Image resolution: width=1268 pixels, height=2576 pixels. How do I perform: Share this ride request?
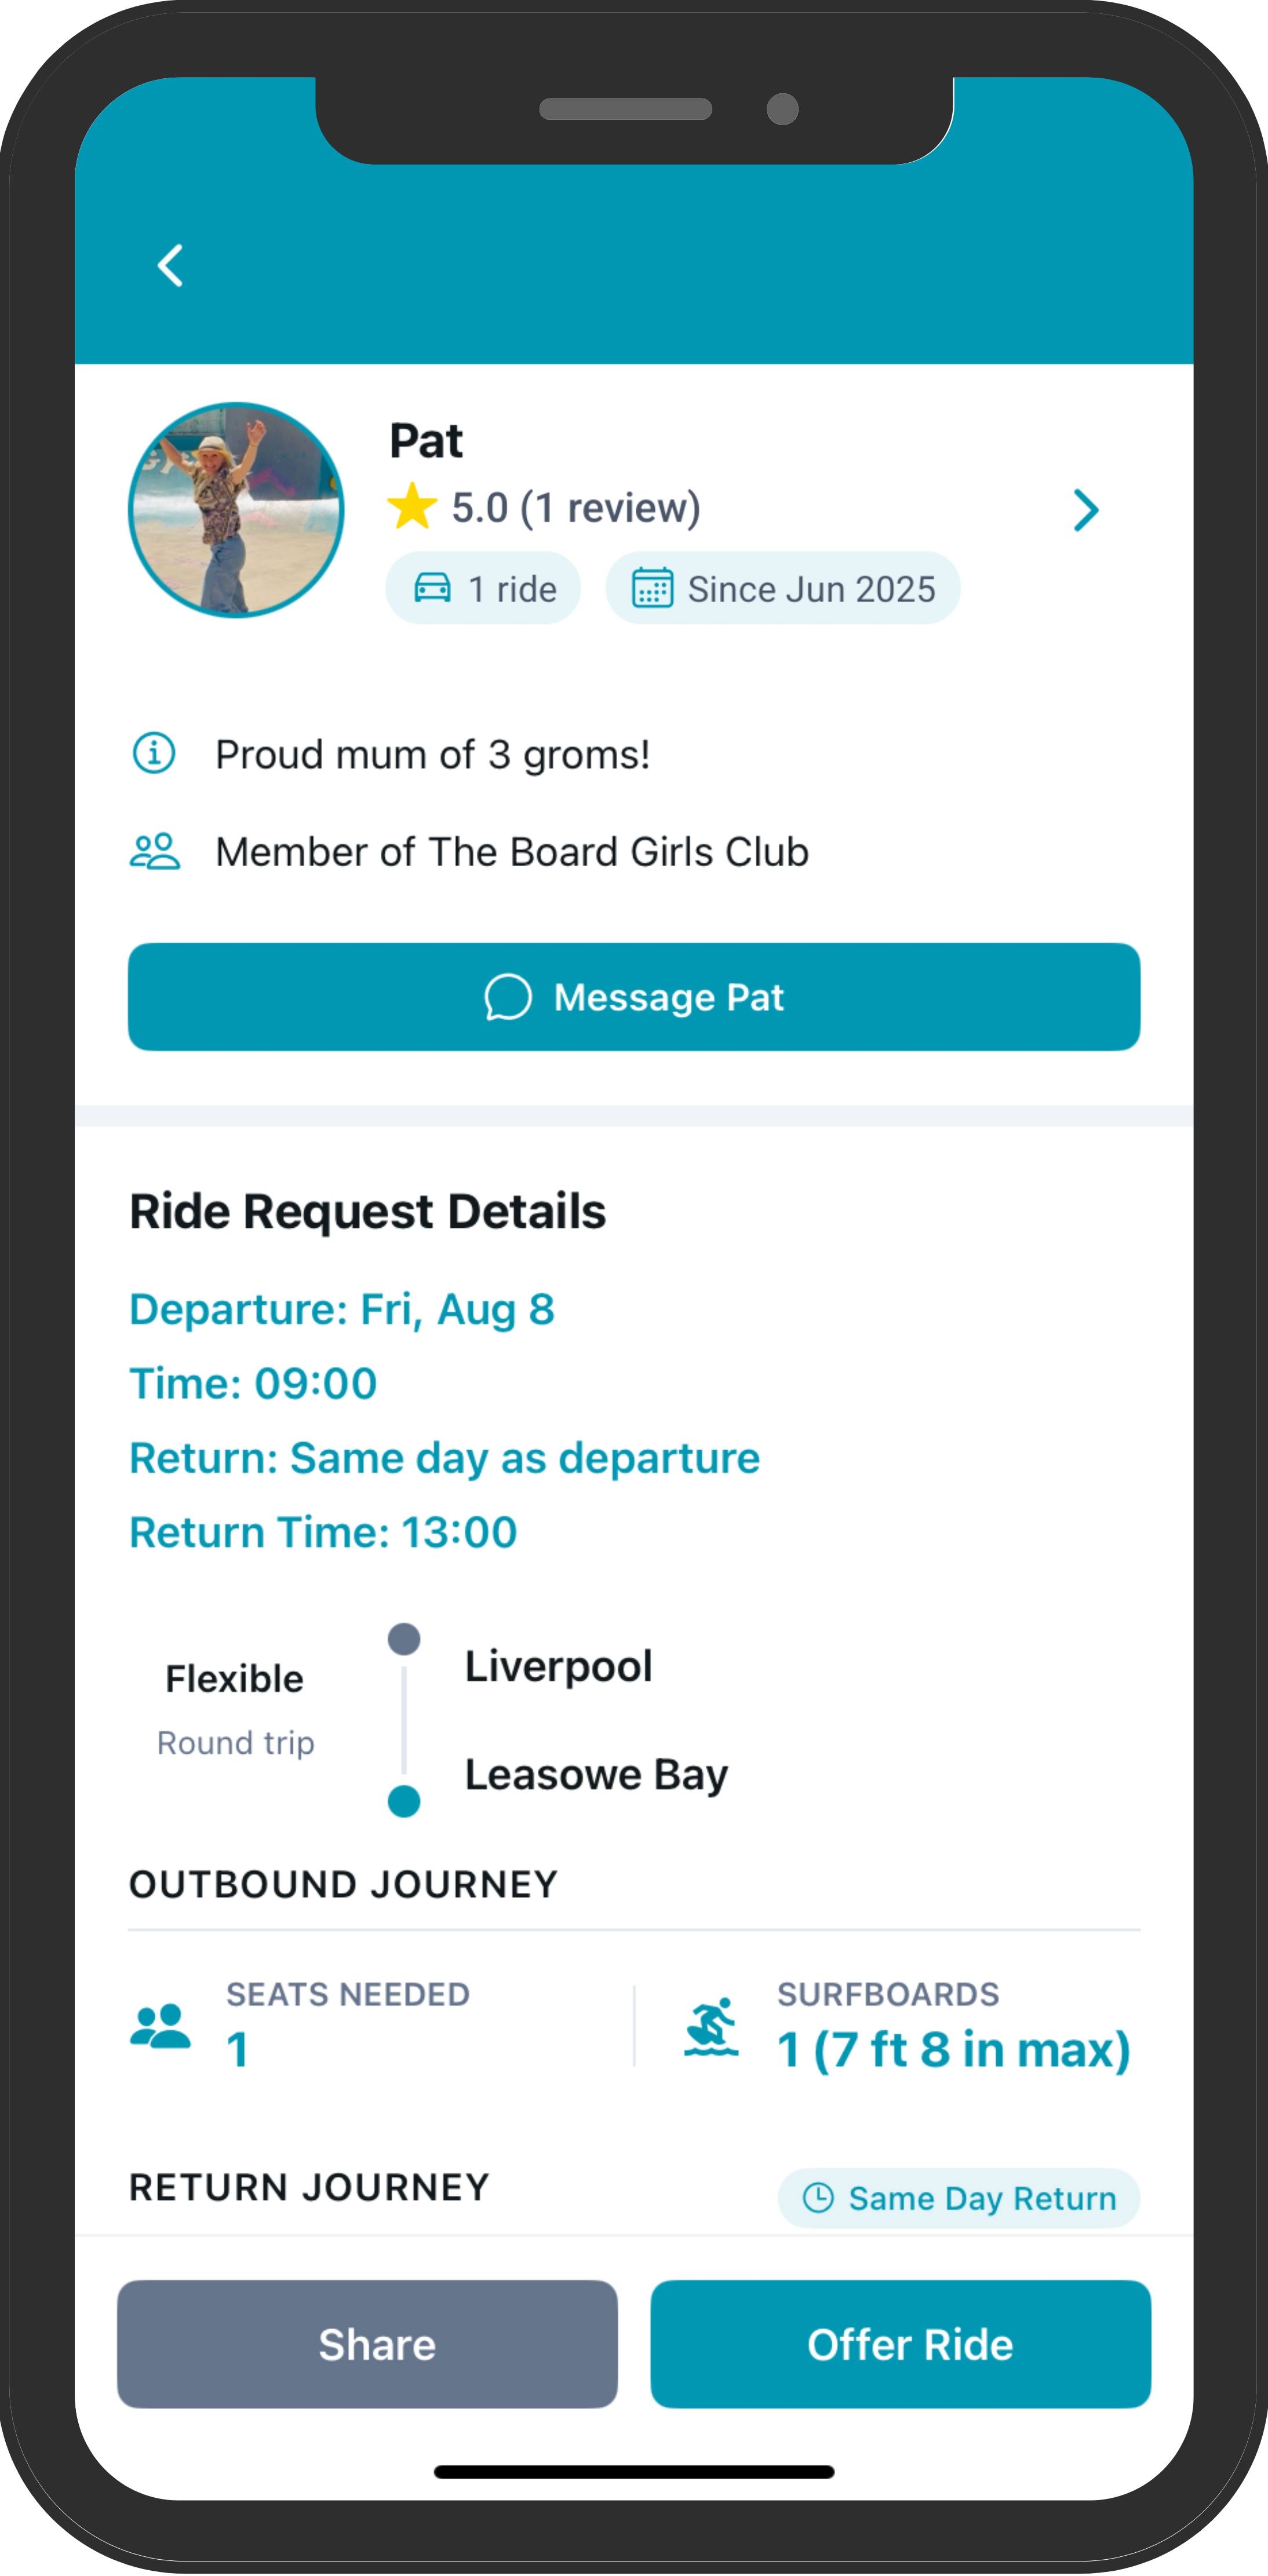[x=367, y=2344]
